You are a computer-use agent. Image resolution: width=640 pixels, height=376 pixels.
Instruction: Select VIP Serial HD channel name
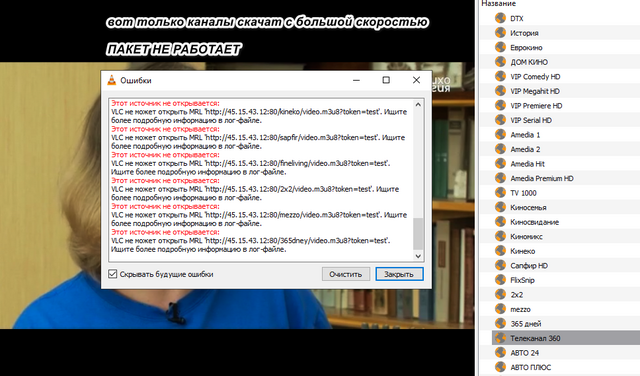tap(531, 120)
